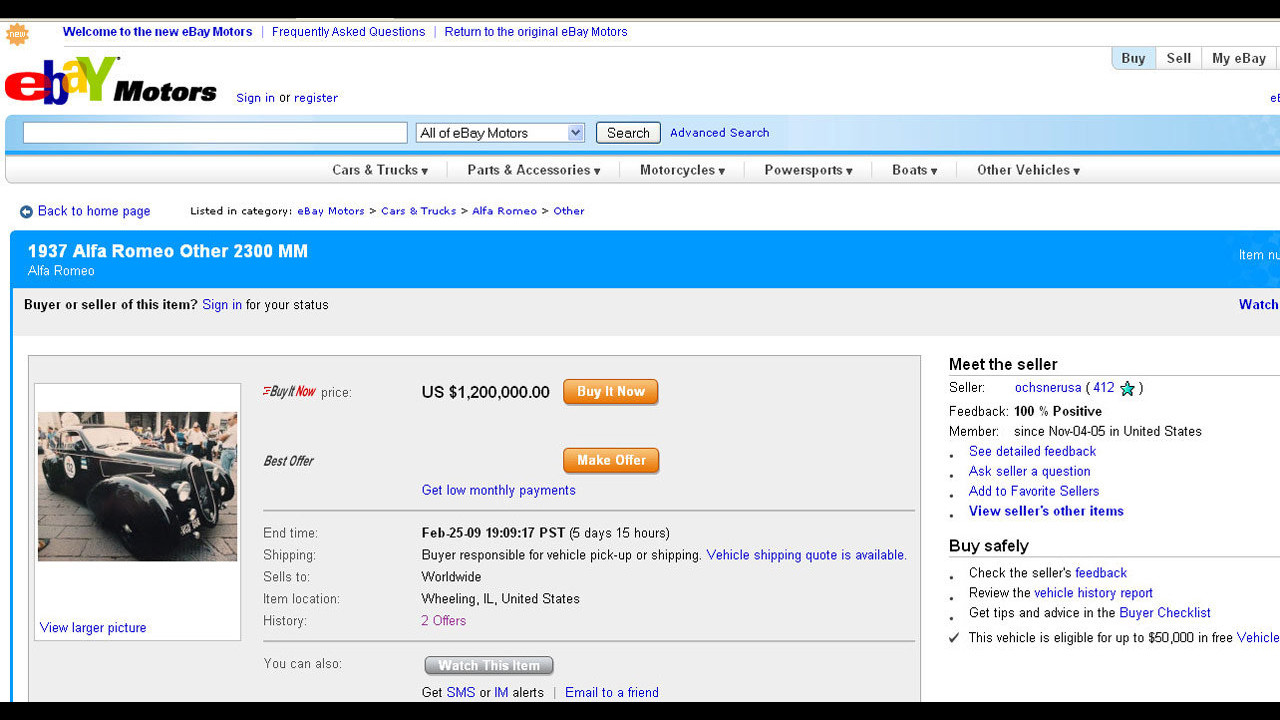Click into the search text field
Viewport: 1280px width, 720px height.
pos(215,133)
